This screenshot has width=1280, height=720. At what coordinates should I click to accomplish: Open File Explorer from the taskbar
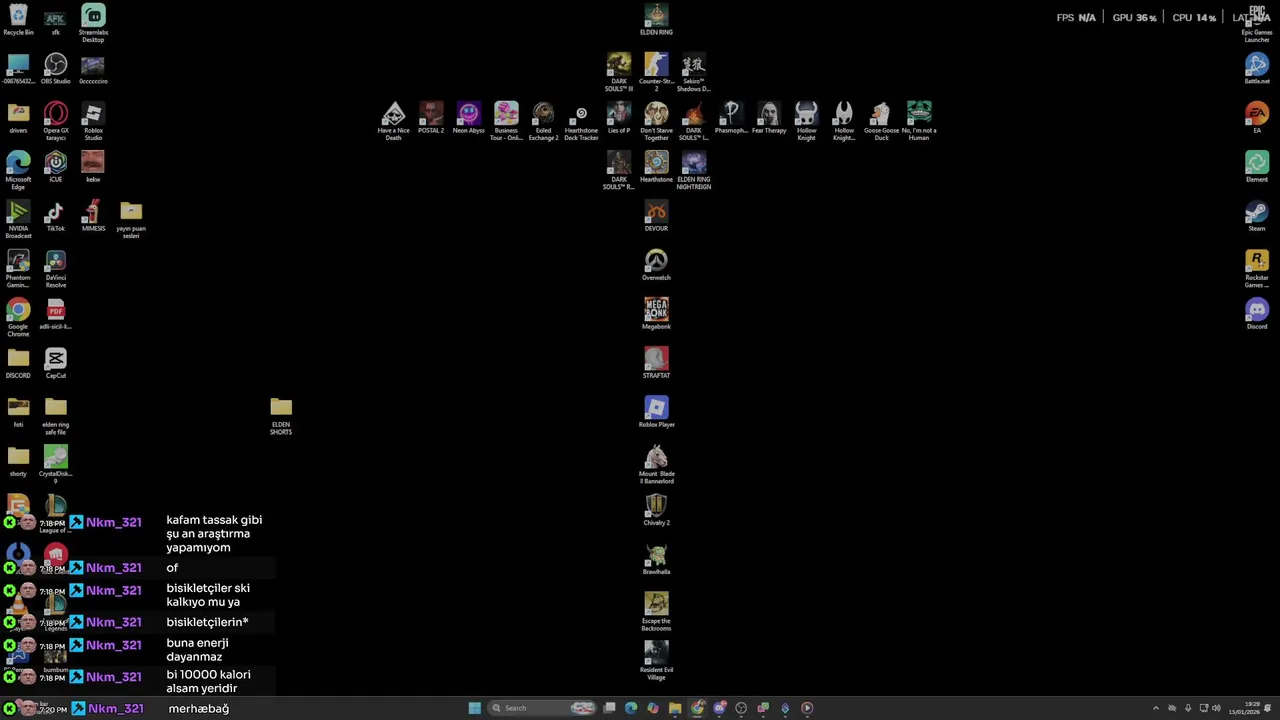pos(675,708)
